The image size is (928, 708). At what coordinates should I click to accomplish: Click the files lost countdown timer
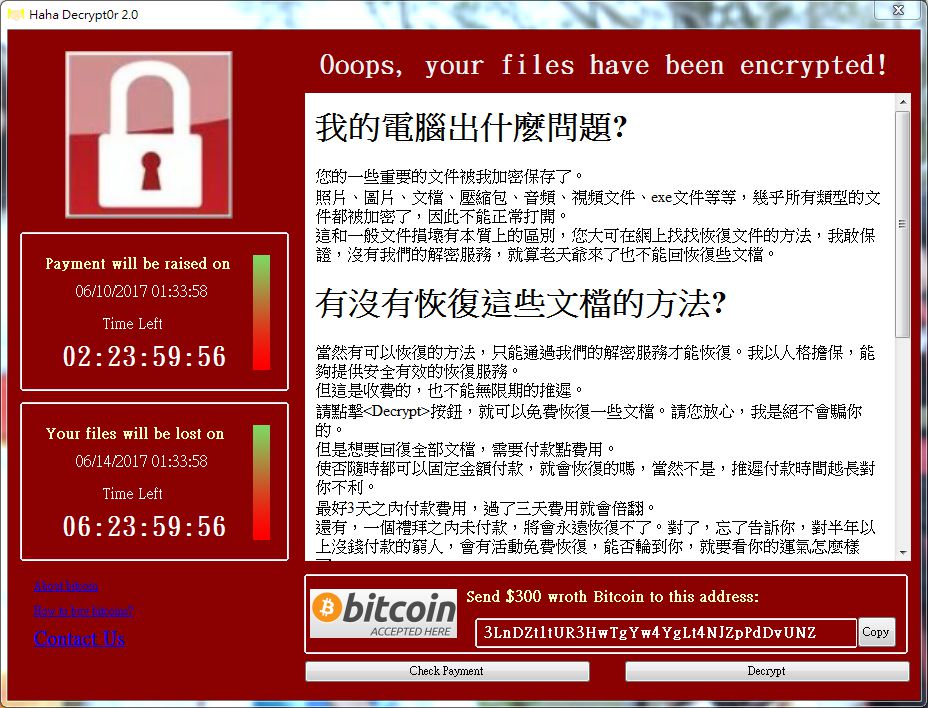pos(144,526)
